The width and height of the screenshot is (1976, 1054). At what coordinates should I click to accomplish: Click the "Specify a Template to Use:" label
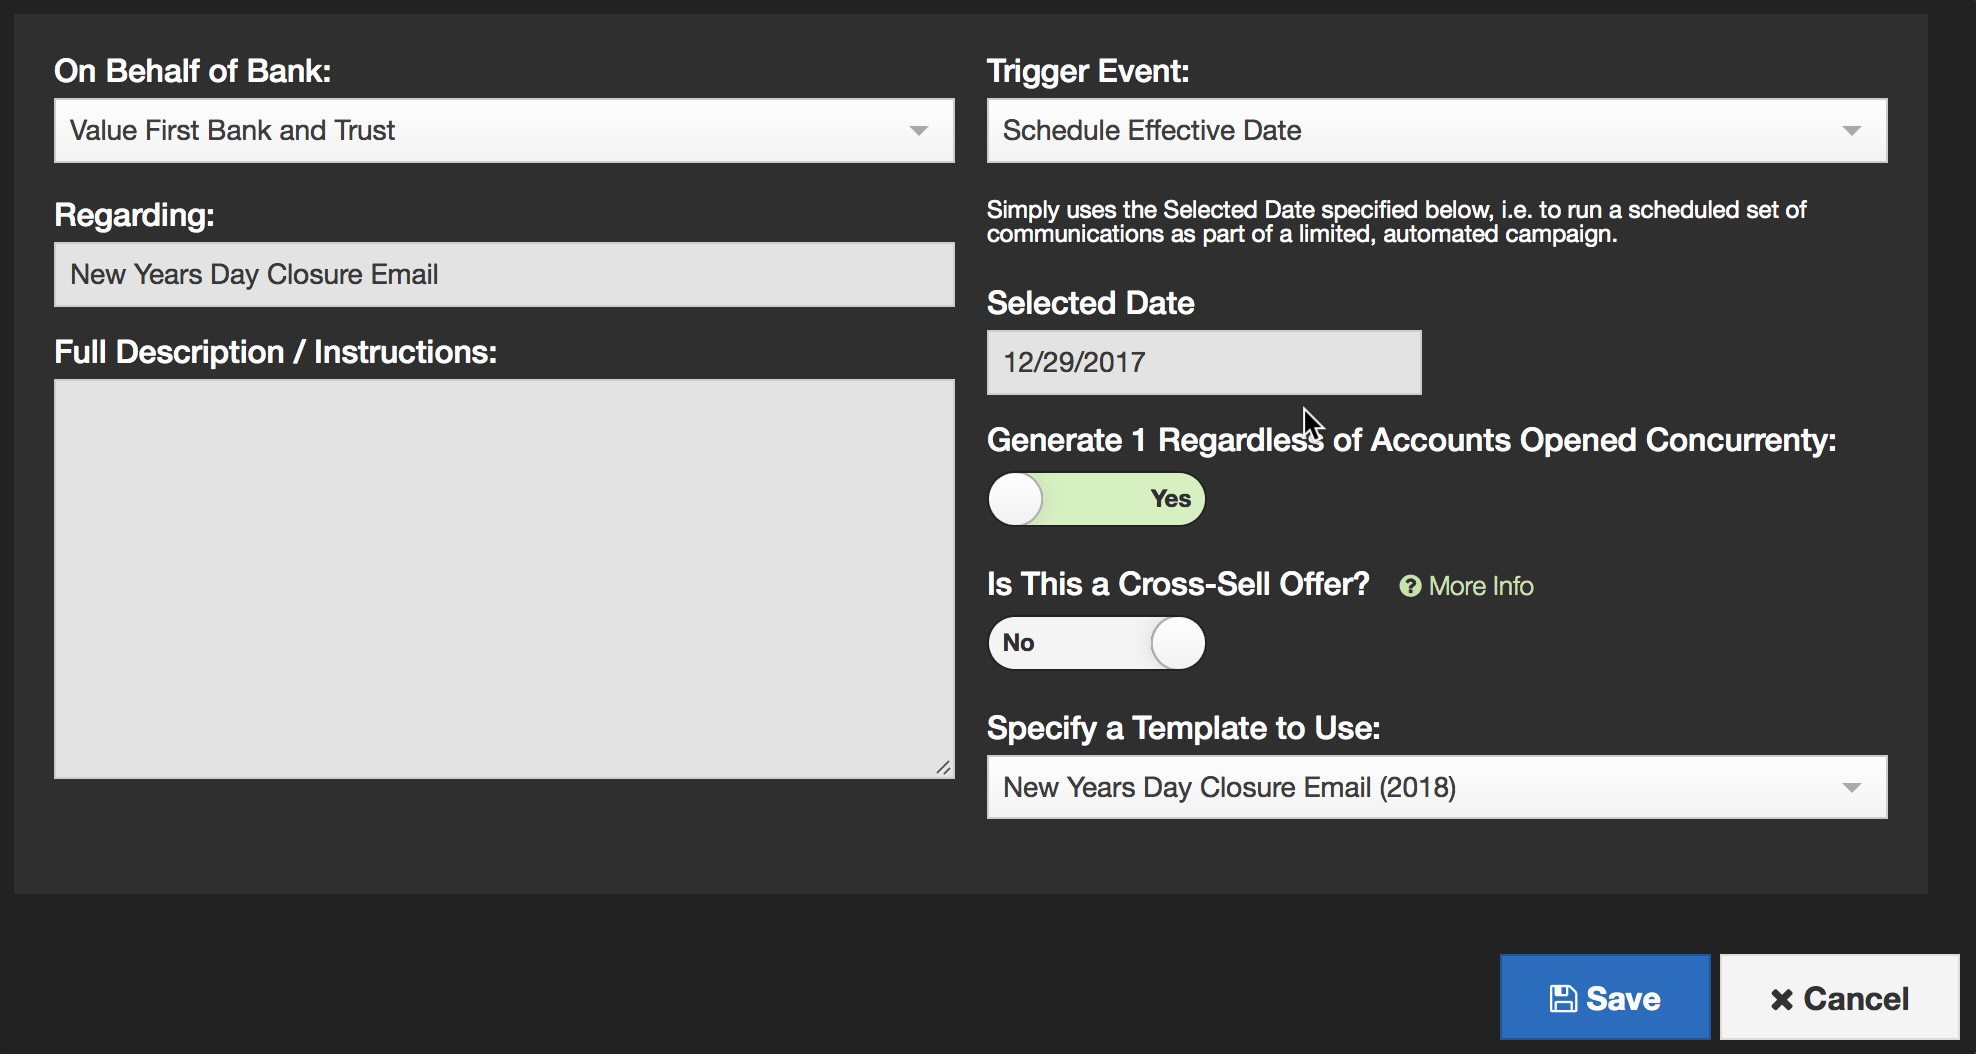pos(1183,728)
